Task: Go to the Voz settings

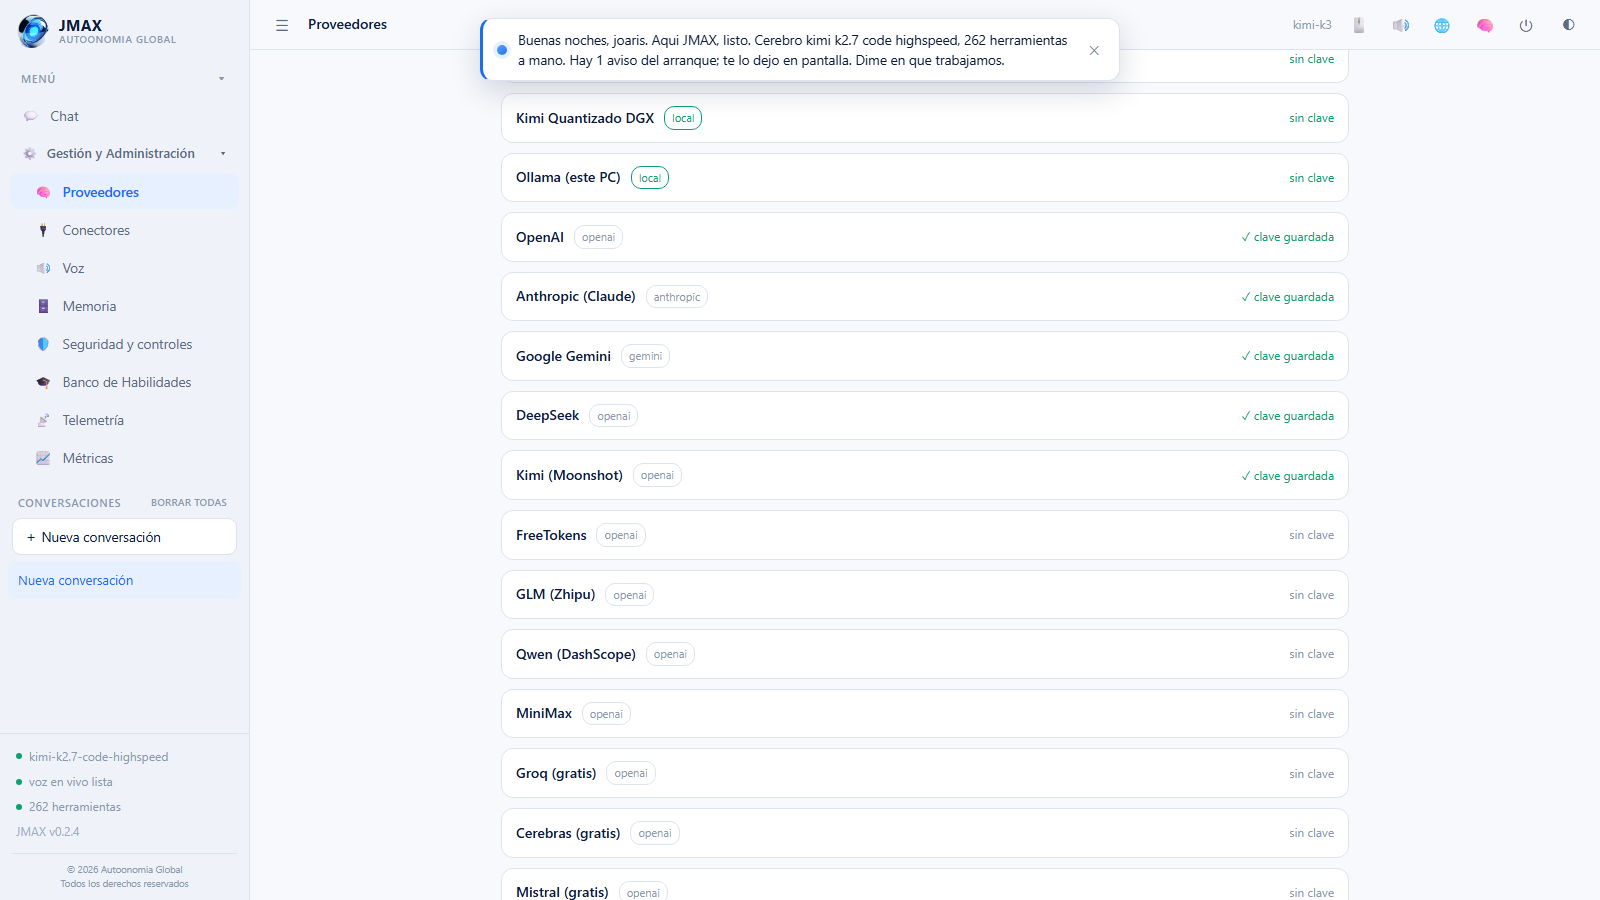Action: pyautogui.click(x=124, y=268)
